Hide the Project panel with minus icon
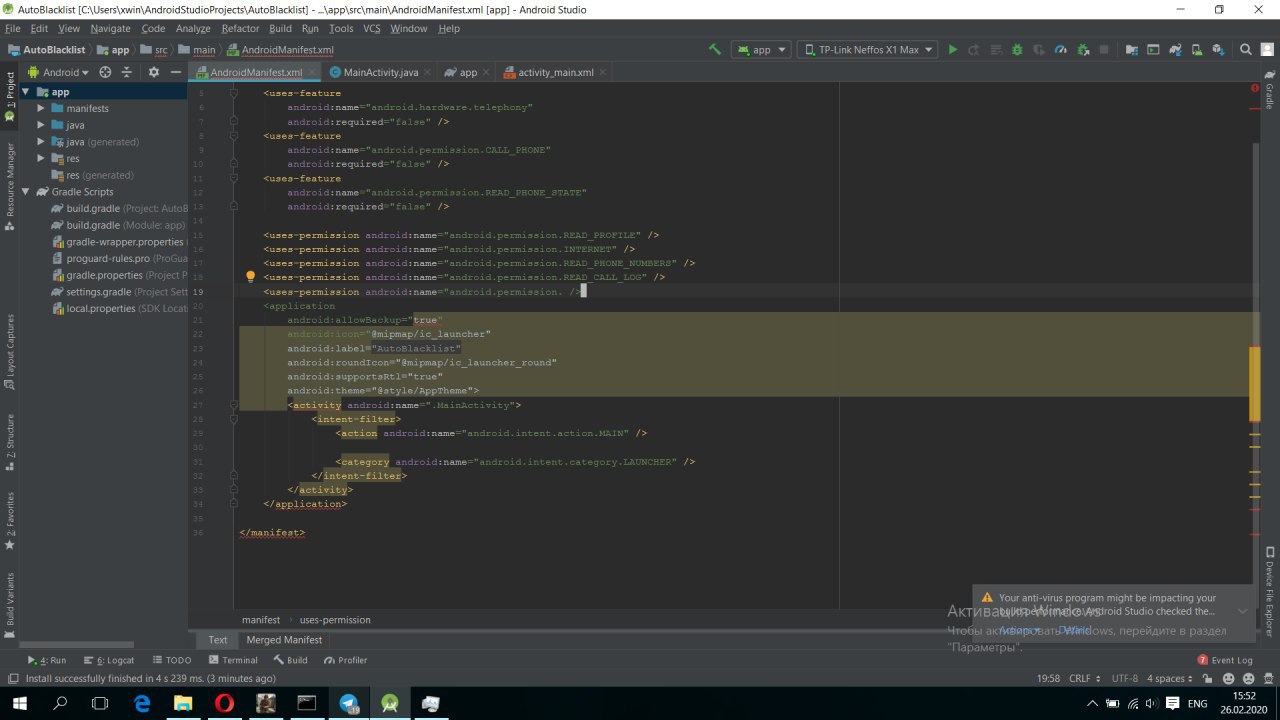Viewport: 1280px width, 720px height. (x=176, y=72)
